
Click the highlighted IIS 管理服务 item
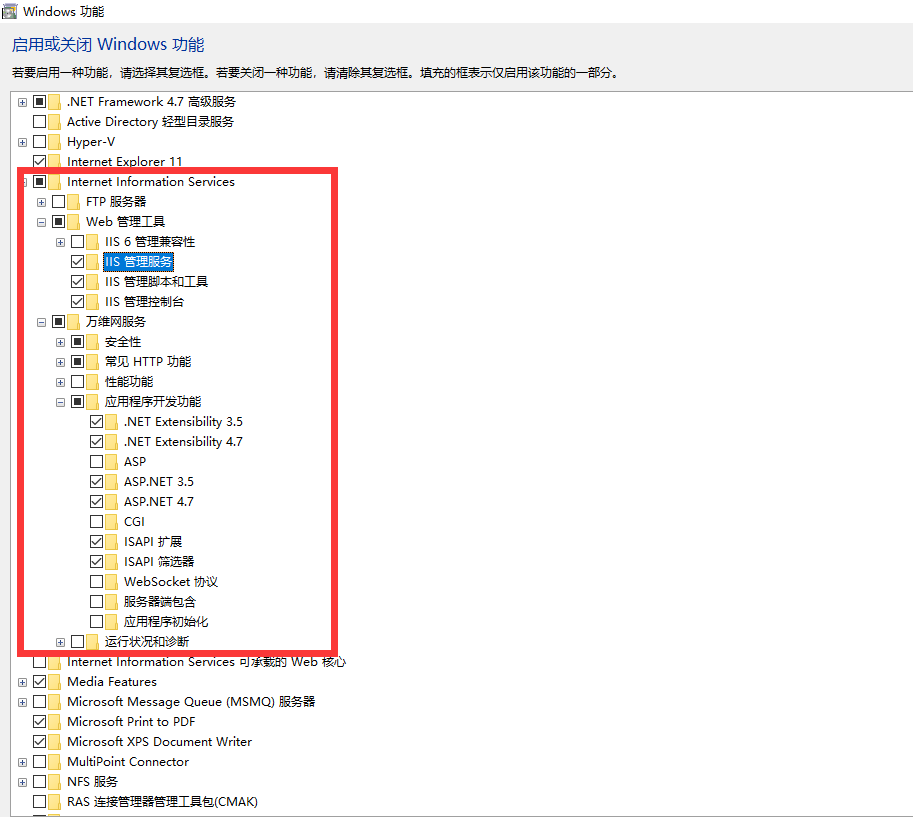point(139,262)
